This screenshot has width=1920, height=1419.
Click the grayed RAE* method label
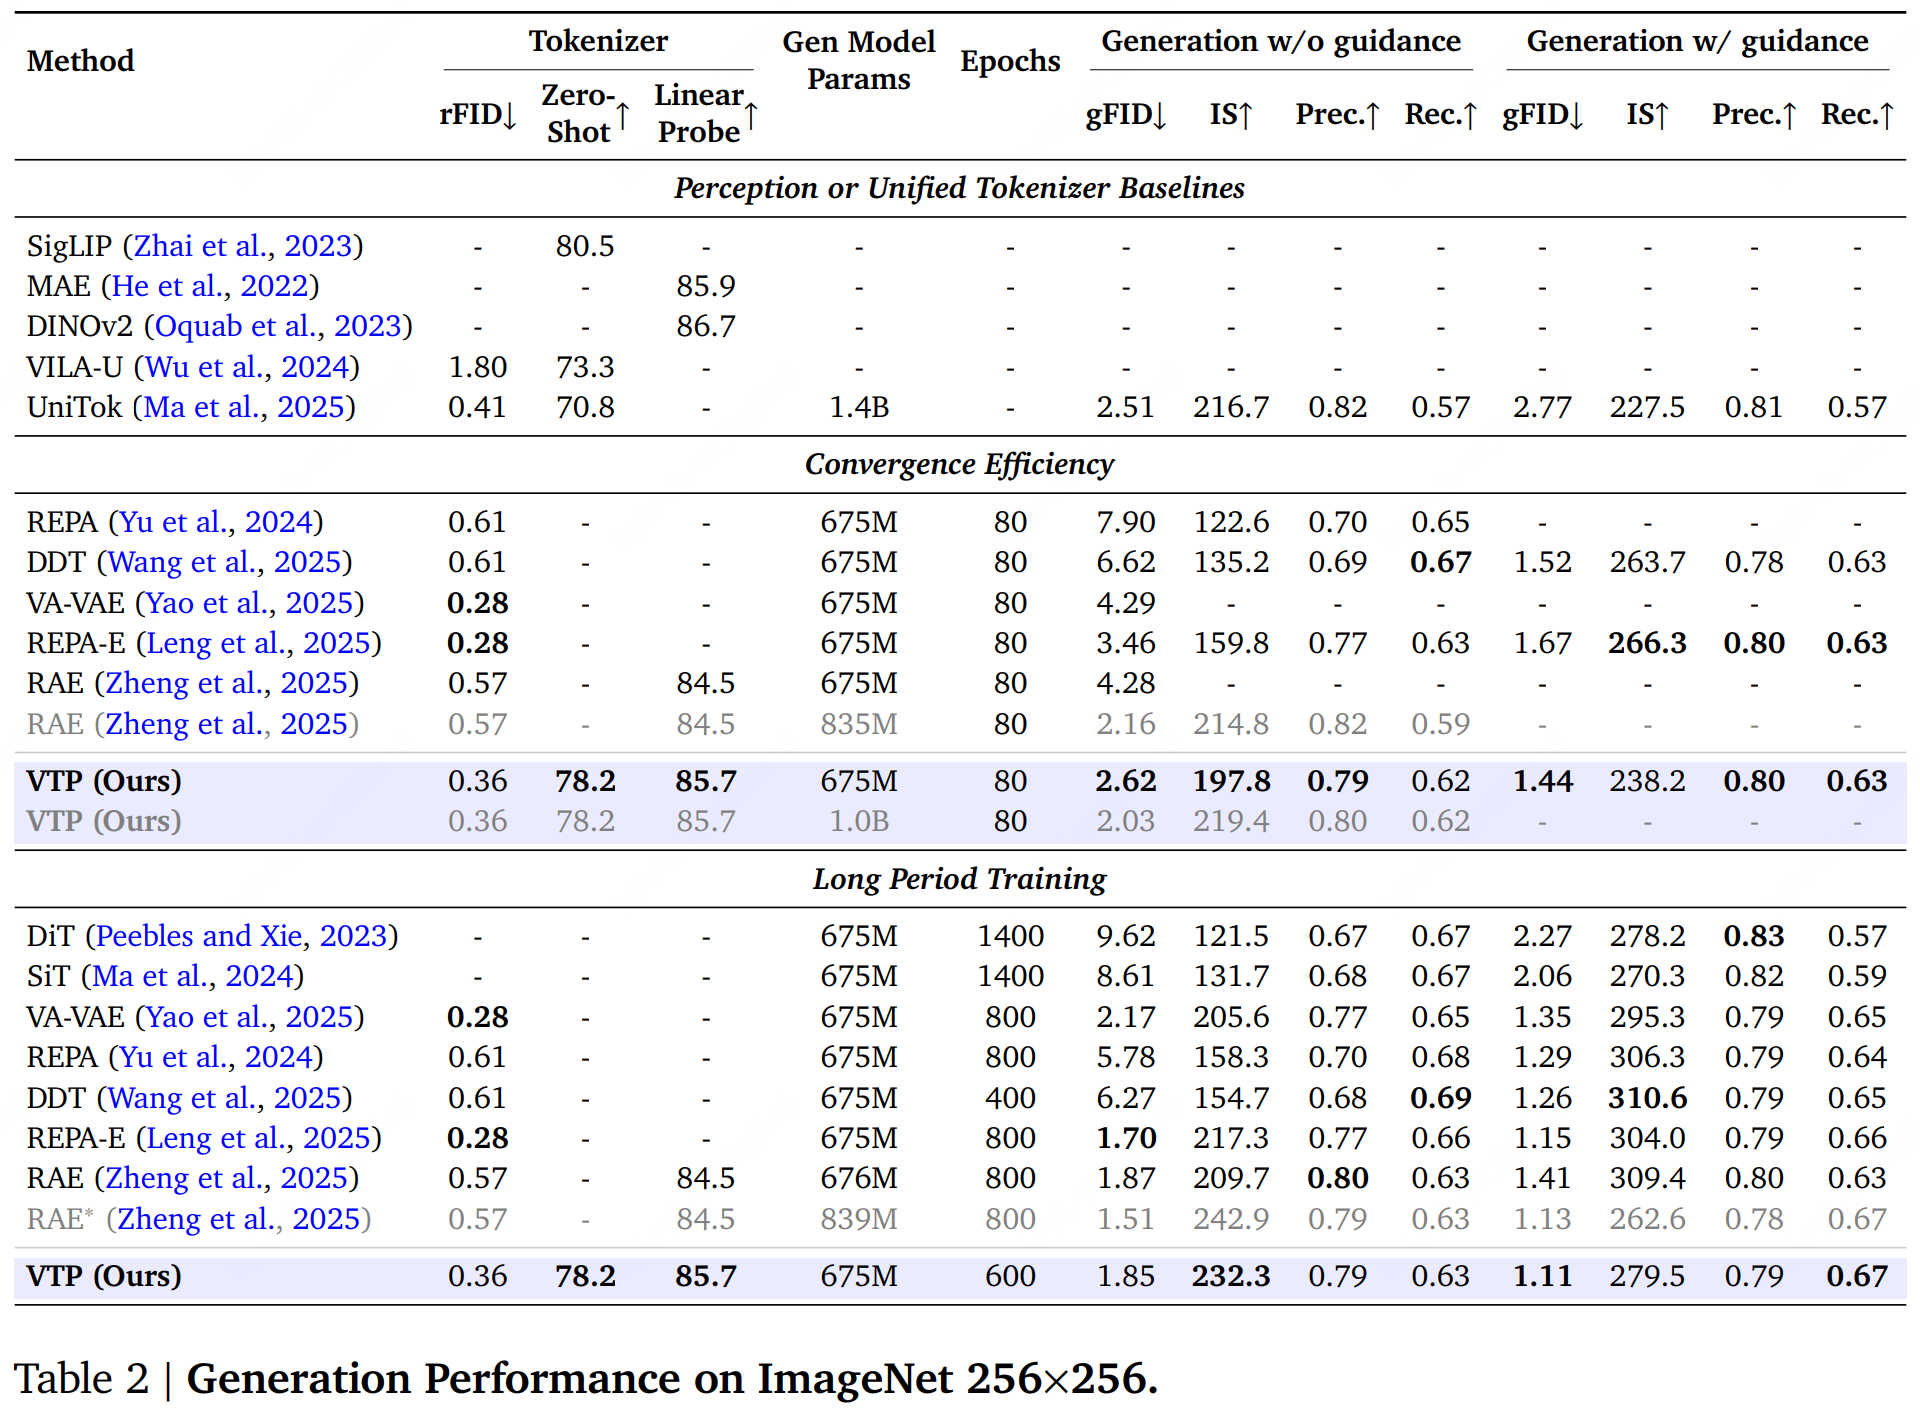60,1219
